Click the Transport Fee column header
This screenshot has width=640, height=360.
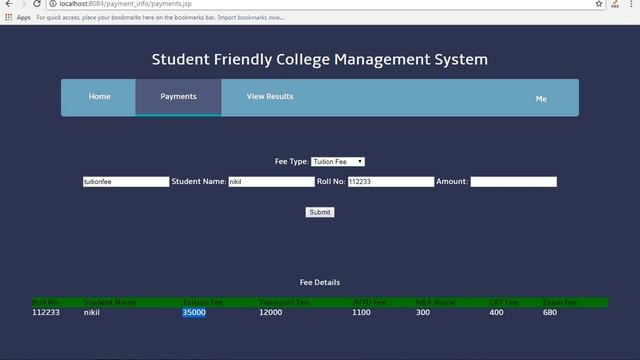coord(284,302)
